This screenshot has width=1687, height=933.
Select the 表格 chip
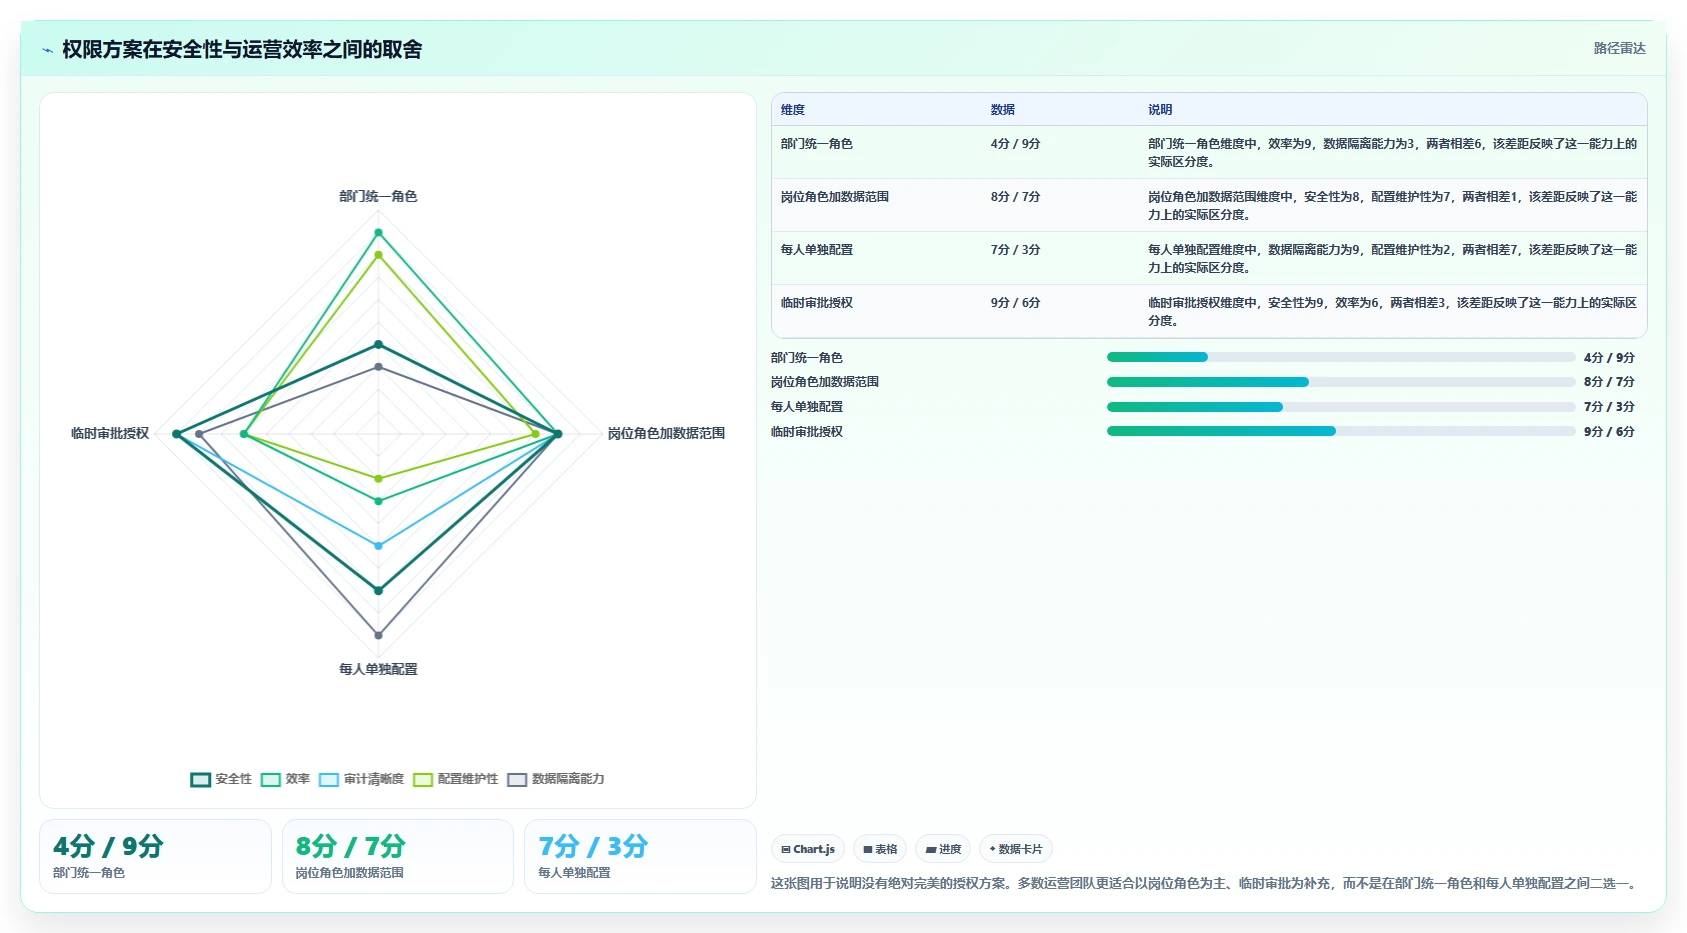(880, 849)
